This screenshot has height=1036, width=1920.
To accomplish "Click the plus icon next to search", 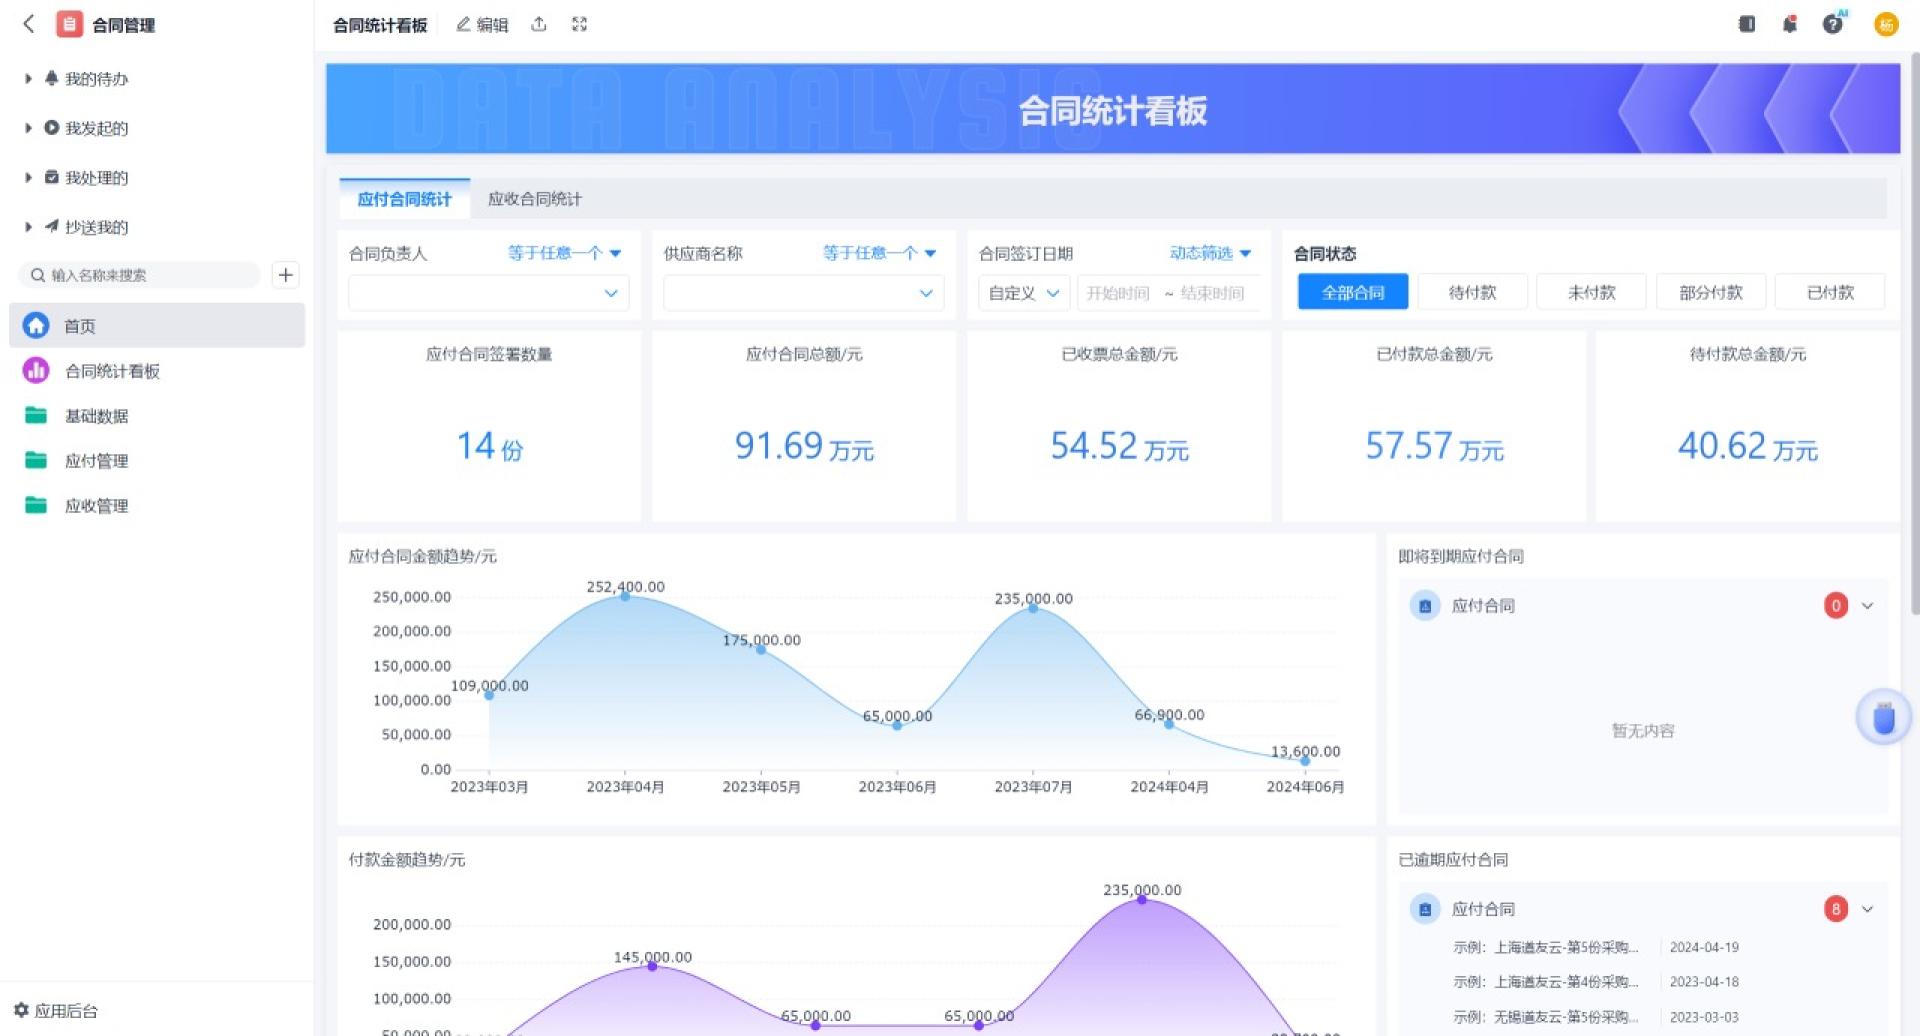I will [286, 275].
